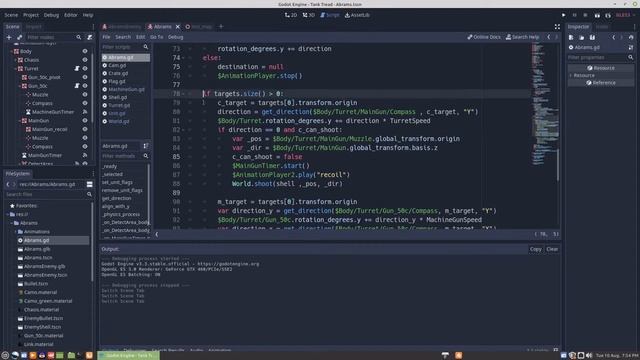
Task: Play the project
Action: 564,15
